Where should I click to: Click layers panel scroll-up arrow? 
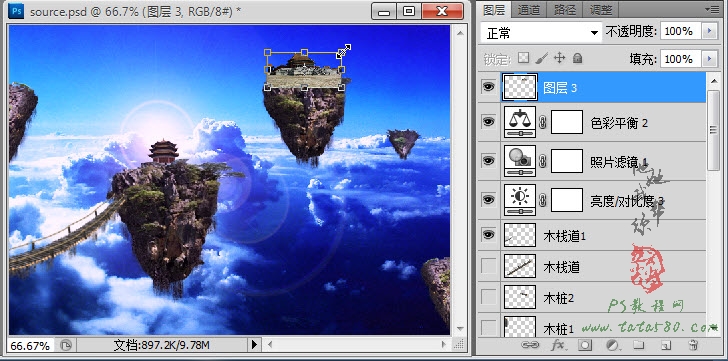[714, 82]
